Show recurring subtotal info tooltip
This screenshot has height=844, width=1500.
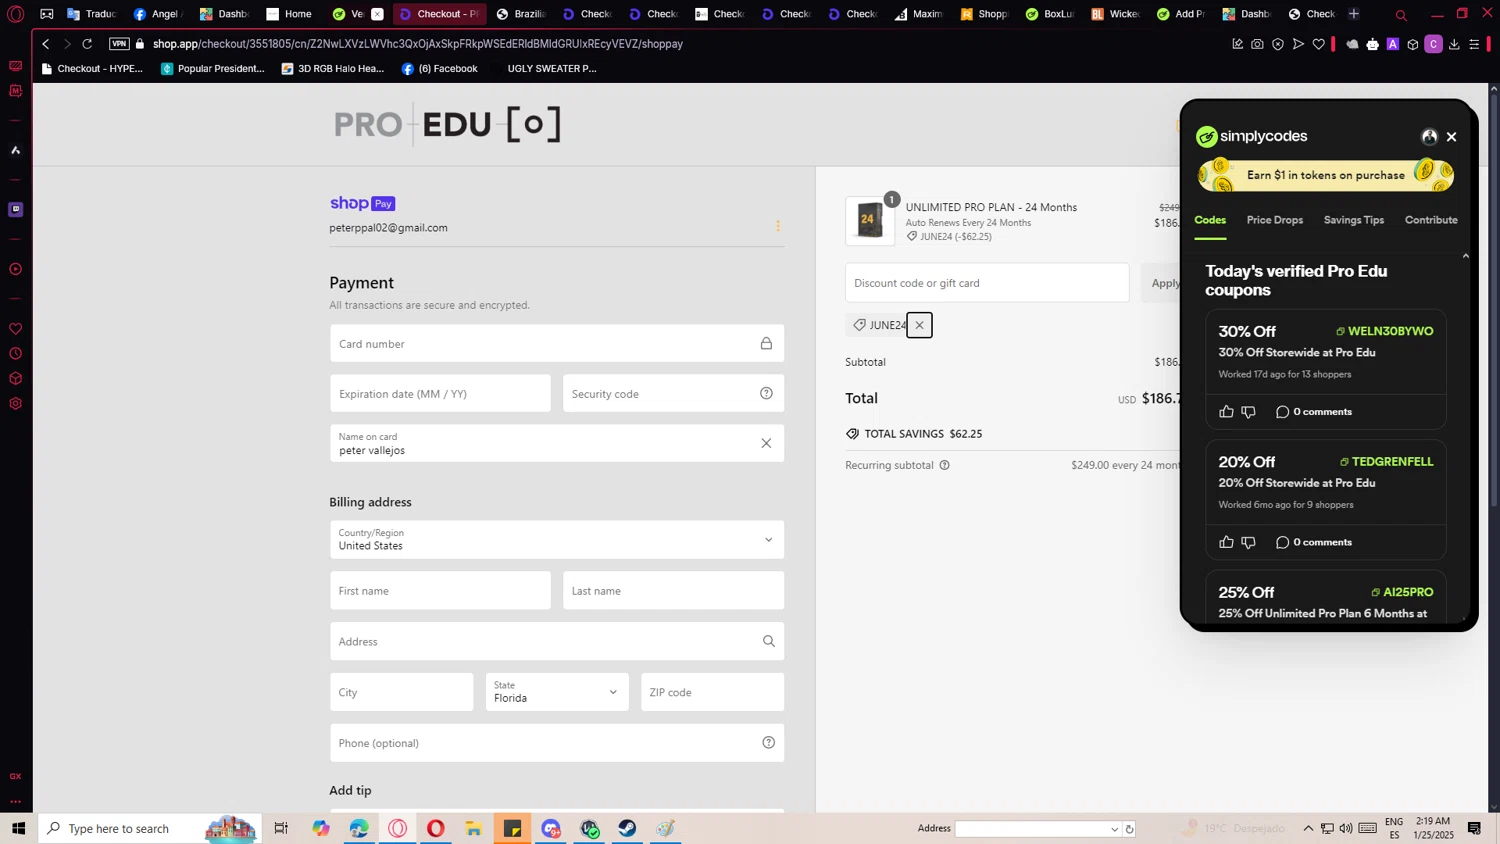(x=944, y=465)
